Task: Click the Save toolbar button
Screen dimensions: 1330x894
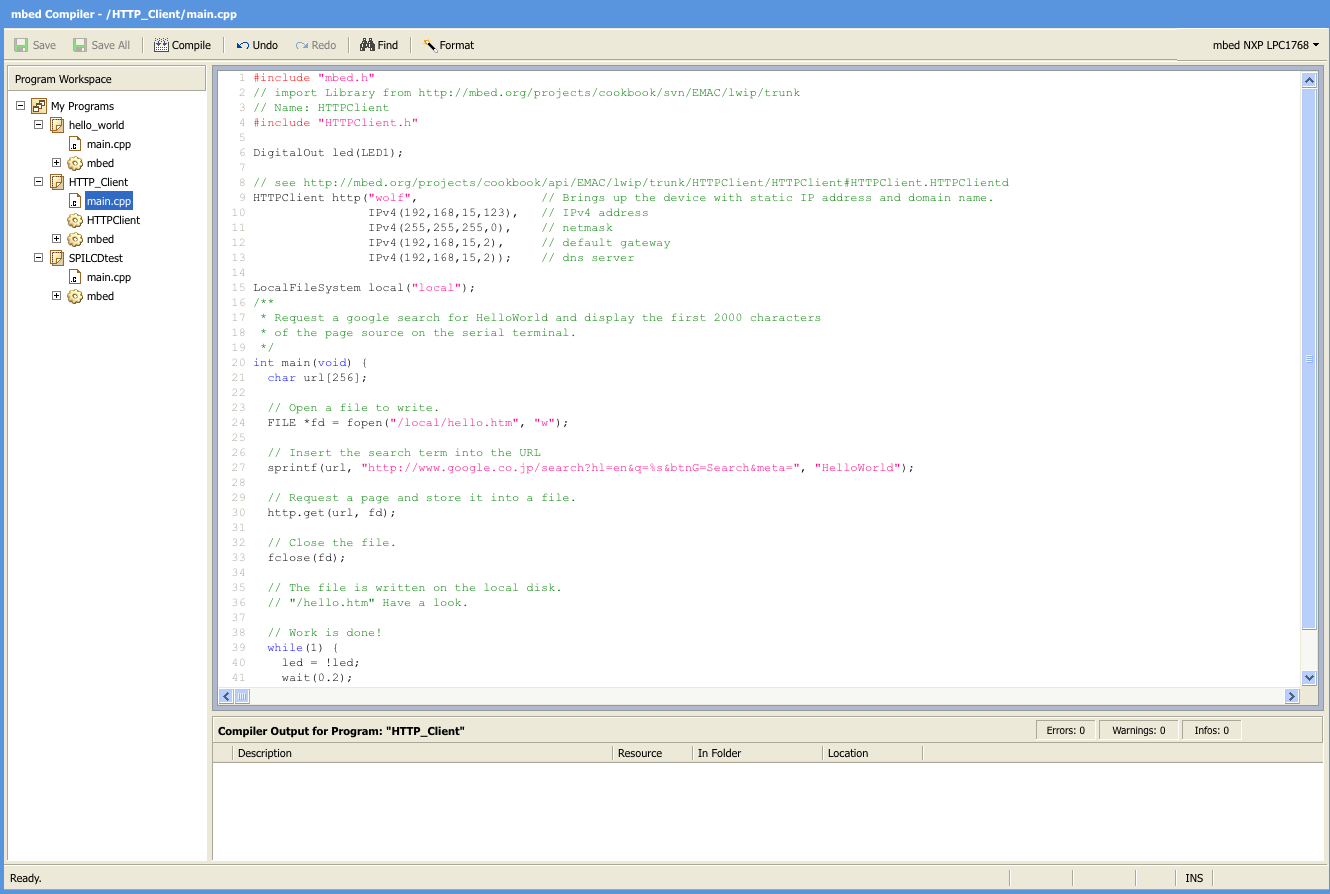Action: coord(35,45)
